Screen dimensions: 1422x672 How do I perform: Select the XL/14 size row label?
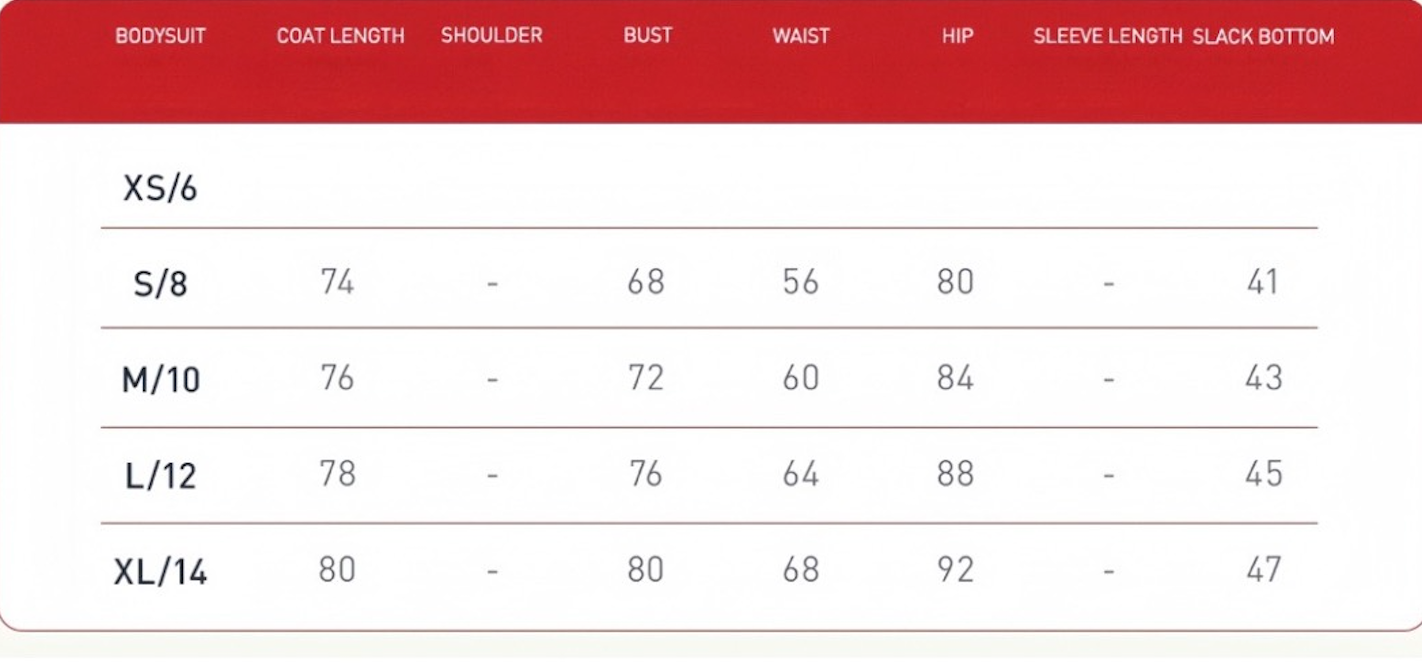[x=161, y=572]
